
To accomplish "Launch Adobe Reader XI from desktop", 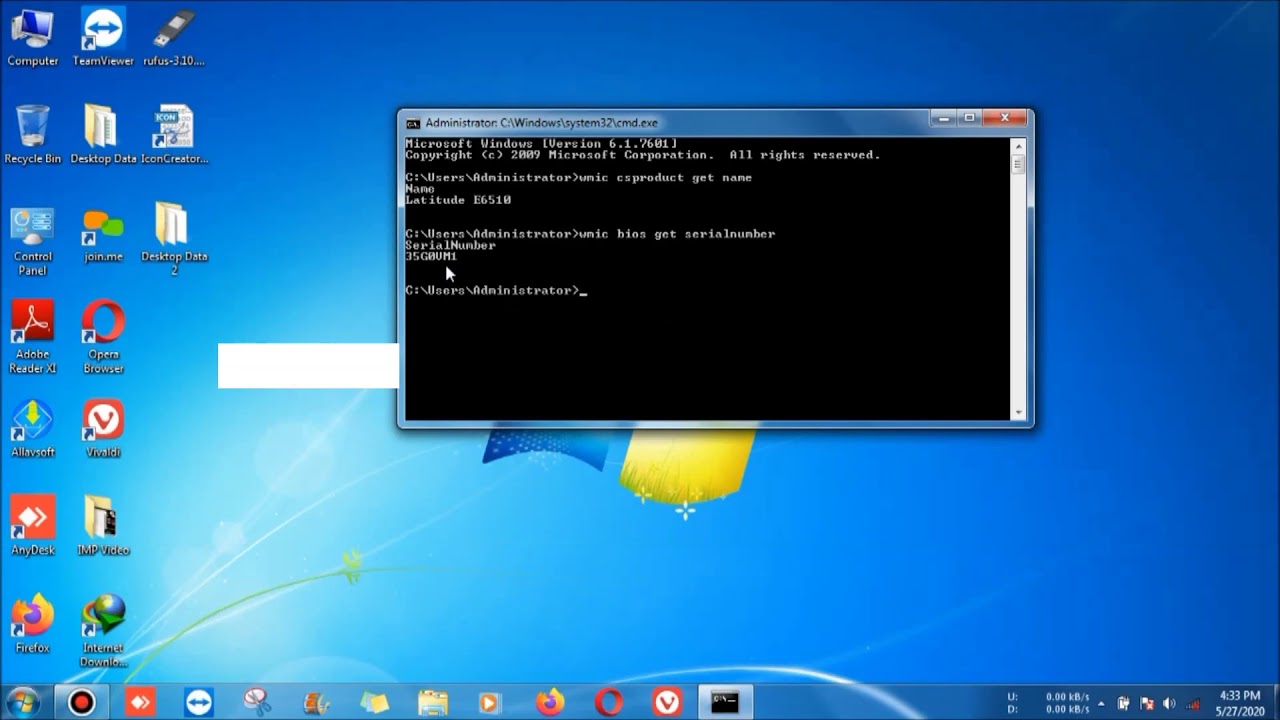I will tap(32, 338).
